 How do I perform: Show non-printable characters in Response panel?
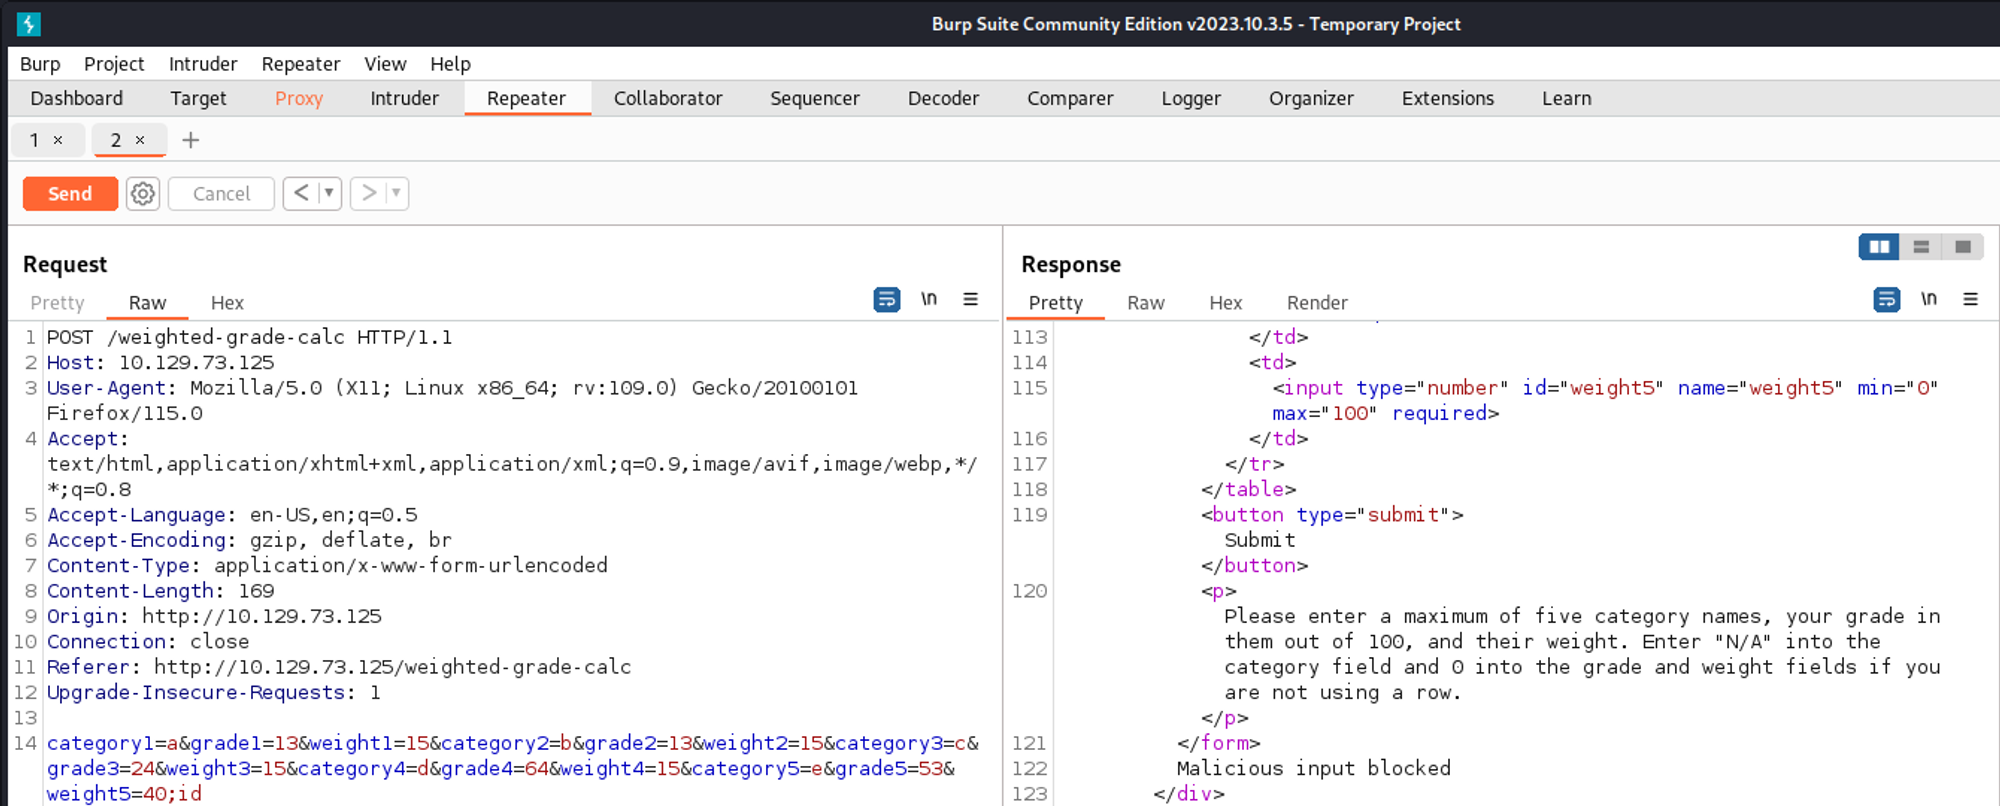[x=1929, y=299]
